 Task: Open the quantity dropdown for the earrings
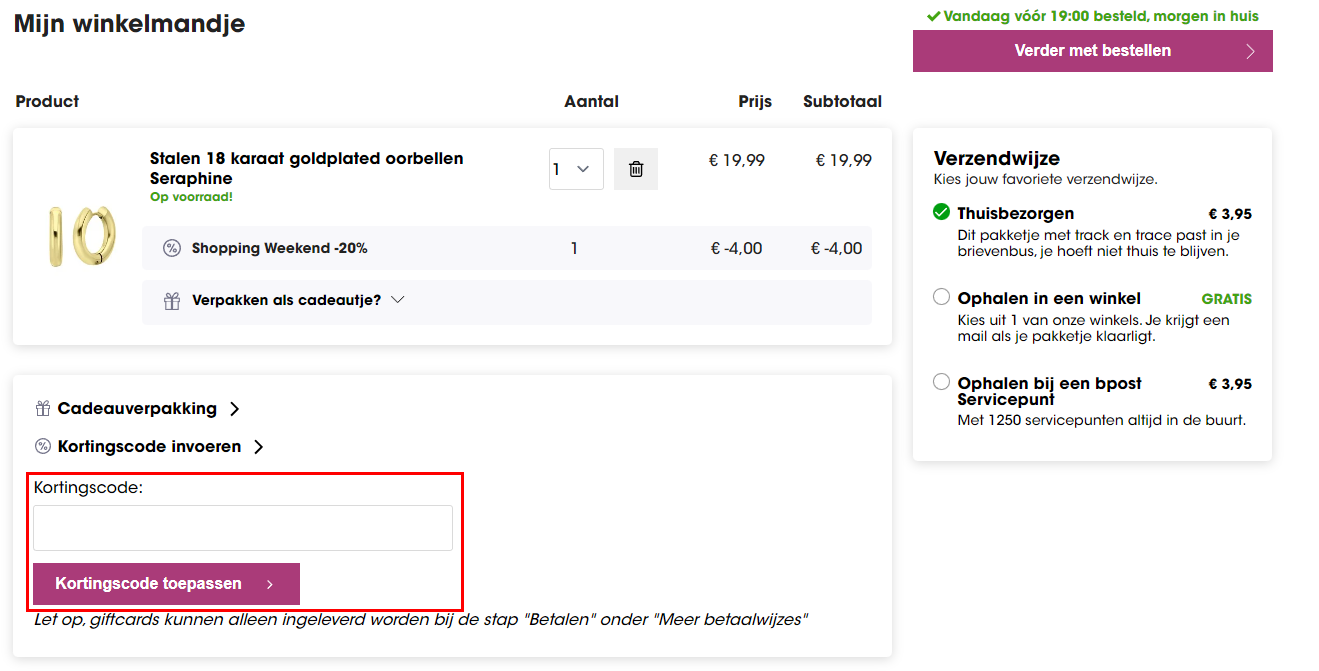coord(576,169)
